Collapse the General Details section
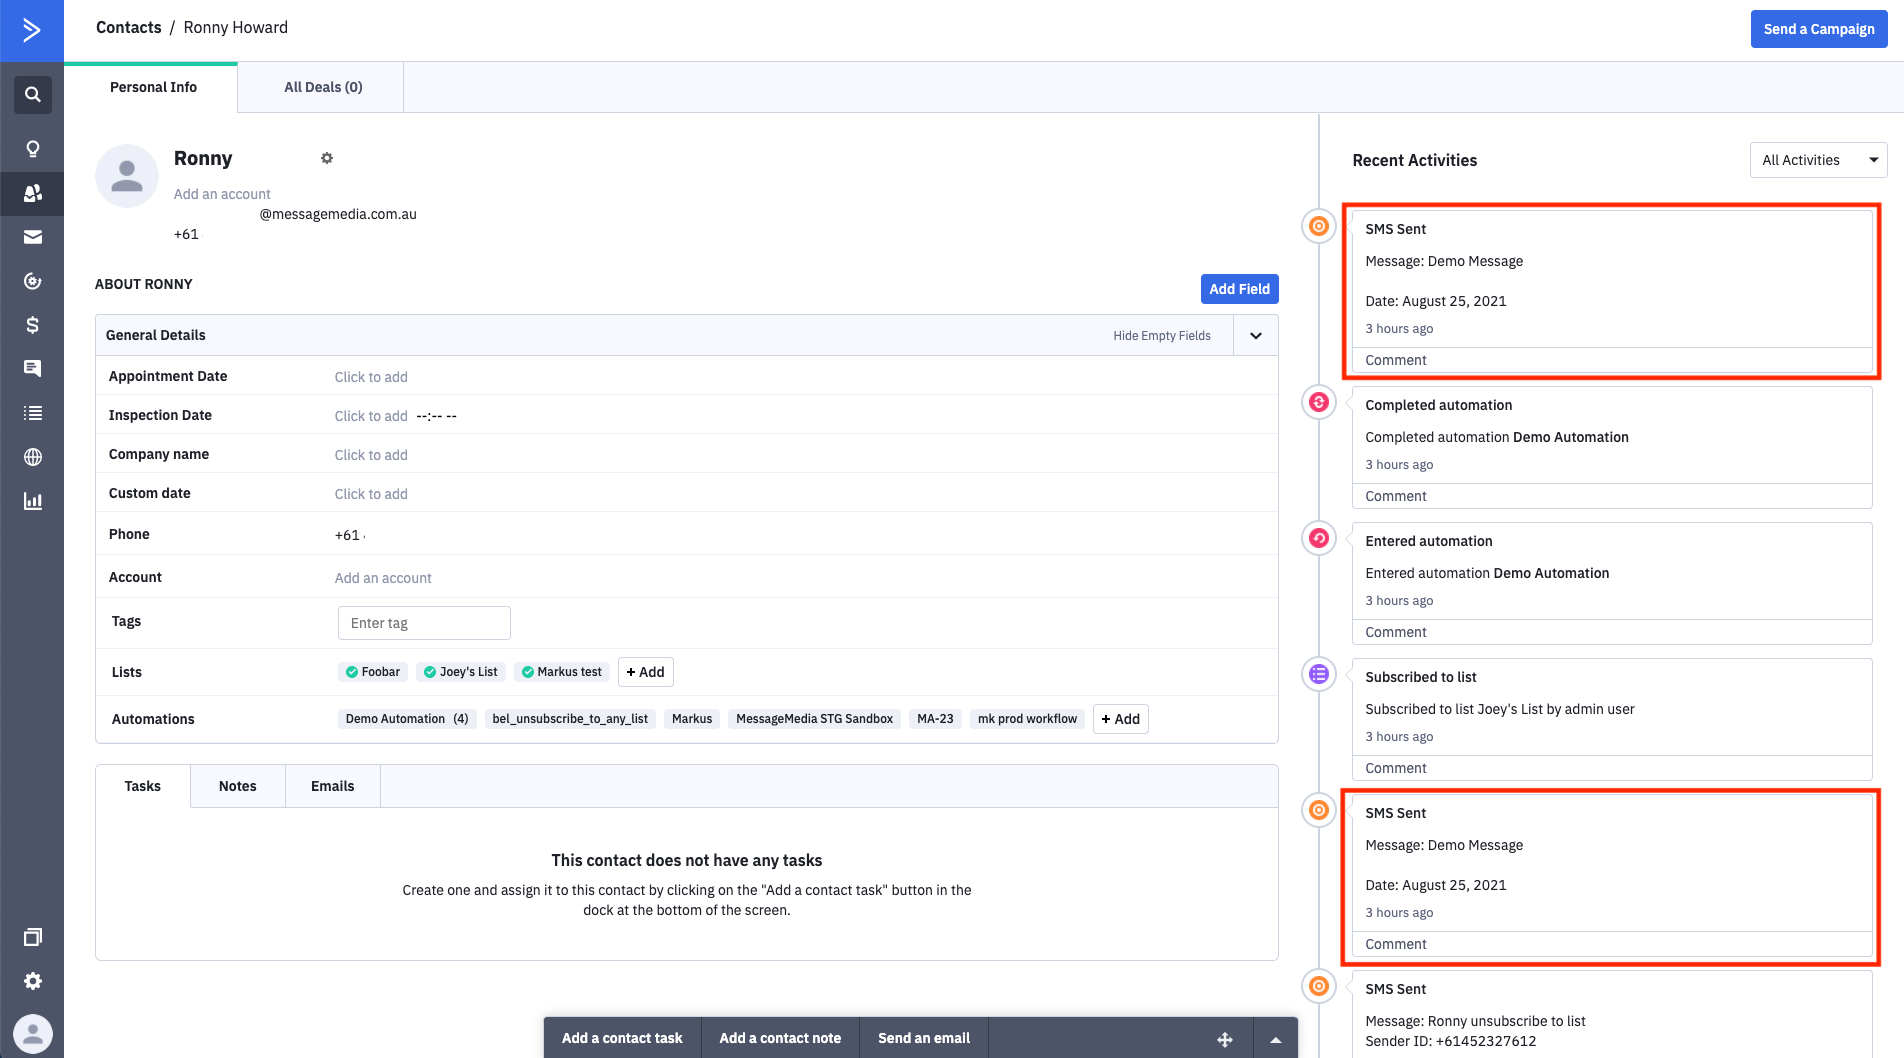The image size is (1904, 1058). pos(1255,335)
